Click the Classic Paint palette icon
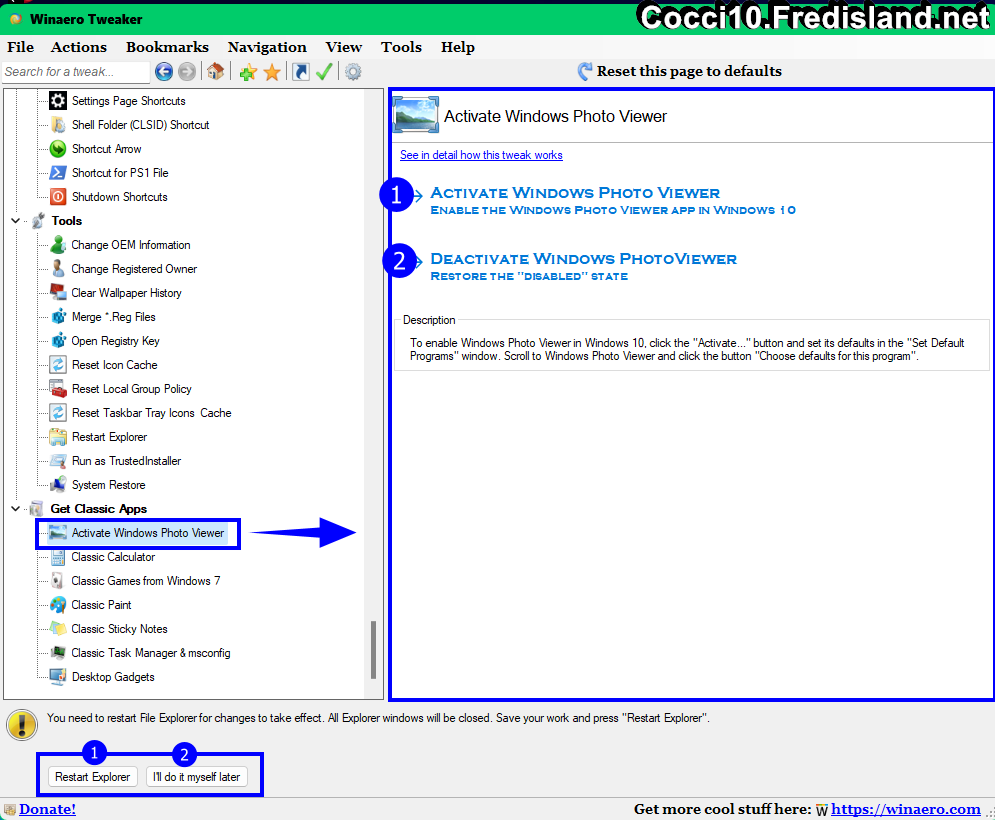This screenshot has height=820, width=995. coord(58,605)
